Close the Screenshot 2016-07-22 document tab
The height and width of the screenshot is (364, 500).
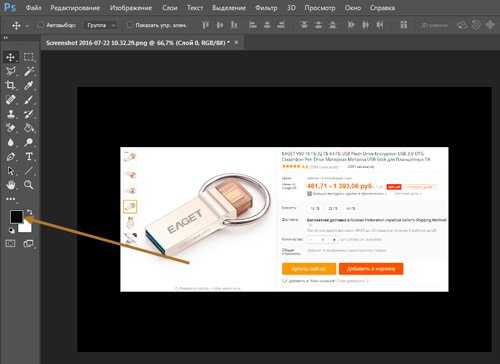coord(236,43)
